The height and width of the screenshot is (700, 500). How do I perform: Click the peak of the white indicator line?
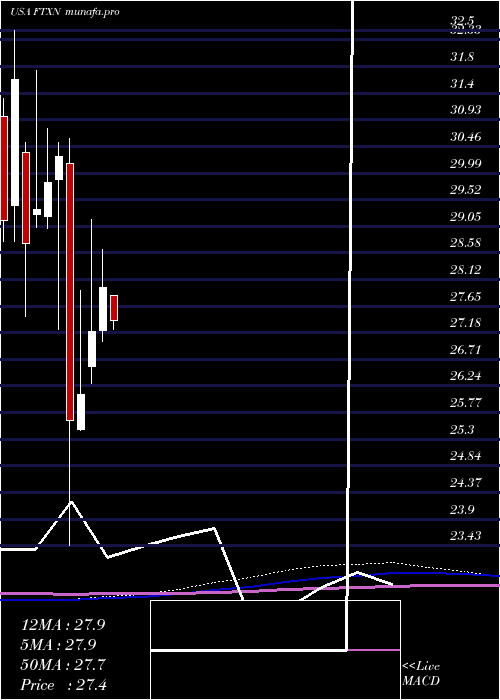[x=71, y=502]
